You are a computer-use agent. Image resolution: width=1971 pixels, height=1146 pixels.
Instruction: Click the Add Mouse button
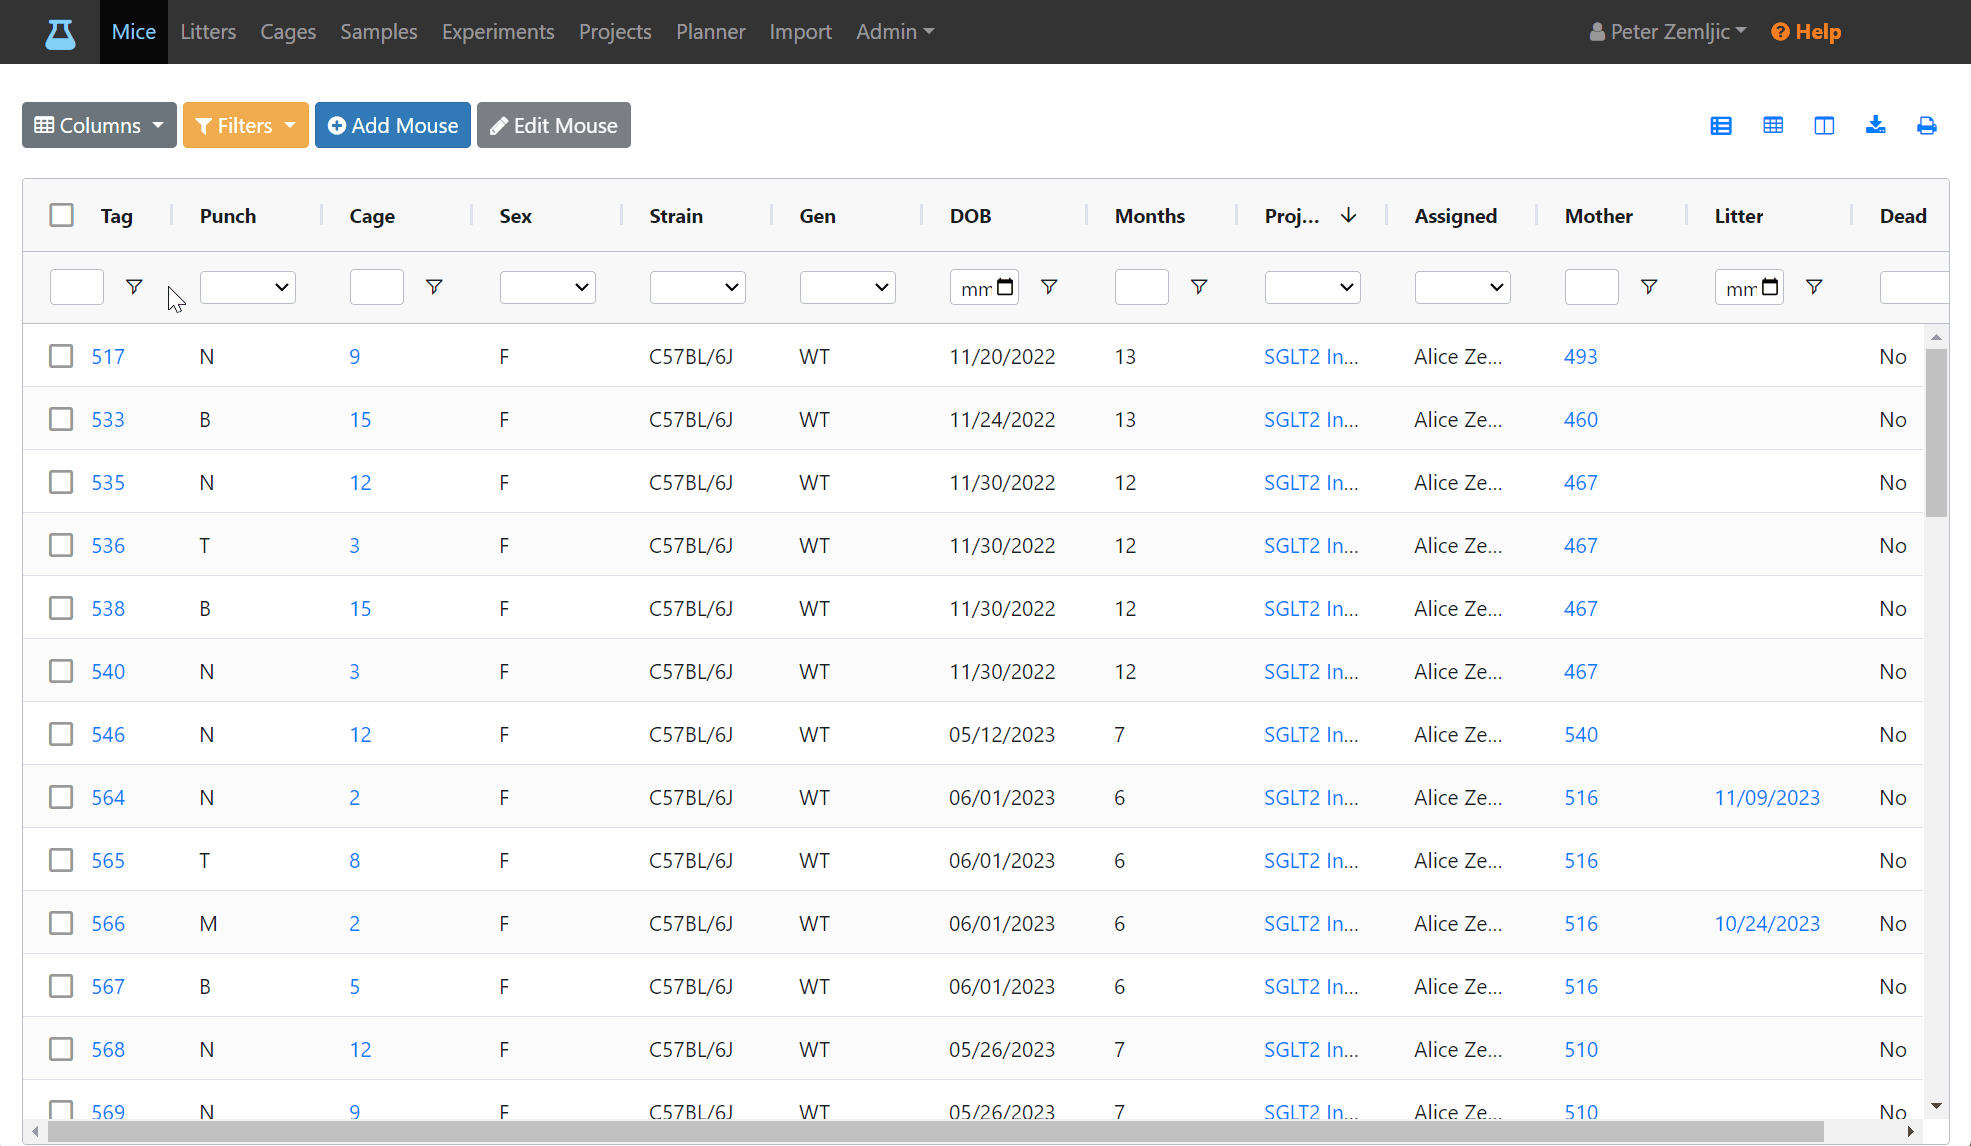click(393, 125)
